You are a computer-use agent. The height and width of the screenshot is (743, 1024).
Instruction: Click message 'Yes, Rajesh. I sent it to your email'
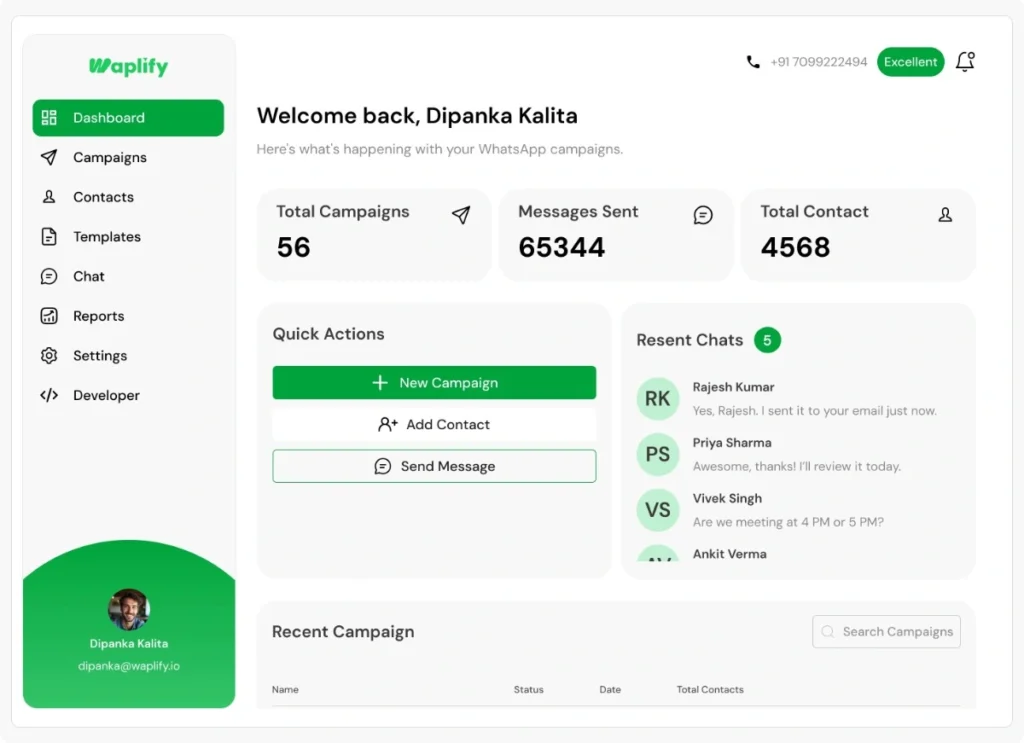click(x=814, y=411)
